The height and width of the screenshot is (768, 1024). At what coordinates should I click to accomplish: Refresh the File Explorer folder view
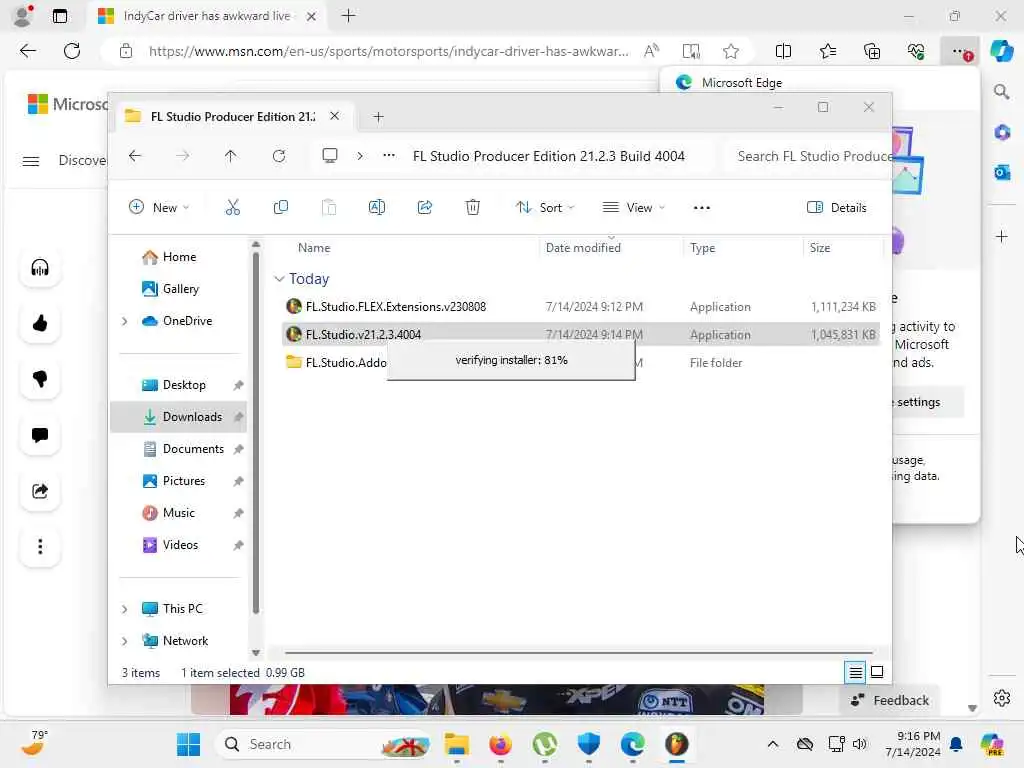tap(279, 156)
